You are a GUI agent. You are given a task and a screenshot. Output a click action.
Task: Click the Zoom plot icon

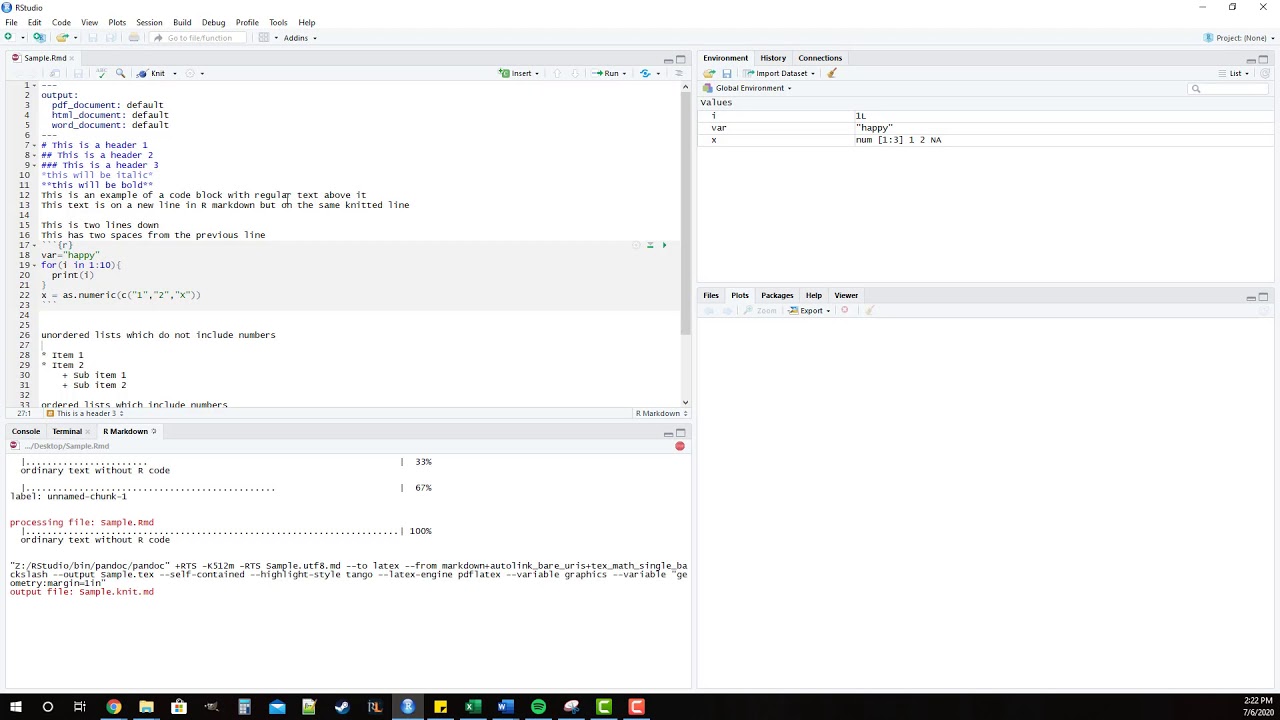[760, 311]
